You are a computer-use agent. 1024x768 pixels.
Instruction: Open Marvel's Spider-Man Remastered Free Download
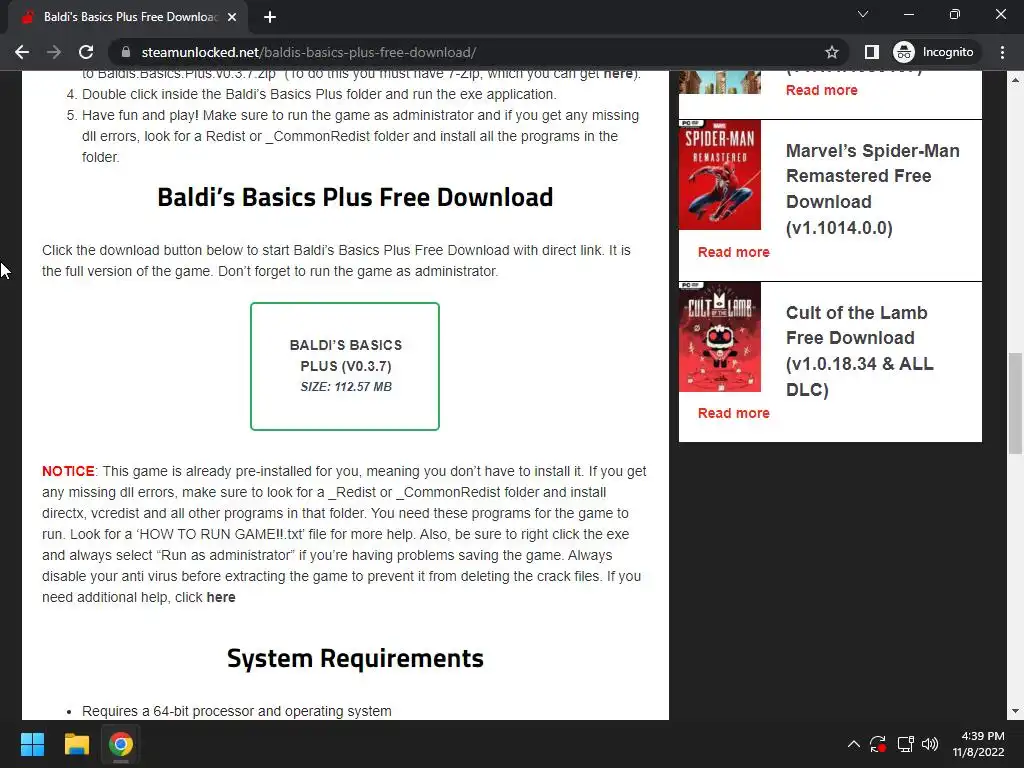pos(872,189)
